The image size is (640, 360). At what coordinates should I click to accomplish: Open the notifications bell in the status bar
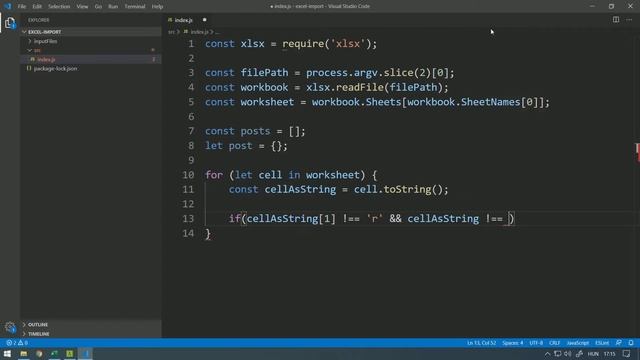click(631, 343)
